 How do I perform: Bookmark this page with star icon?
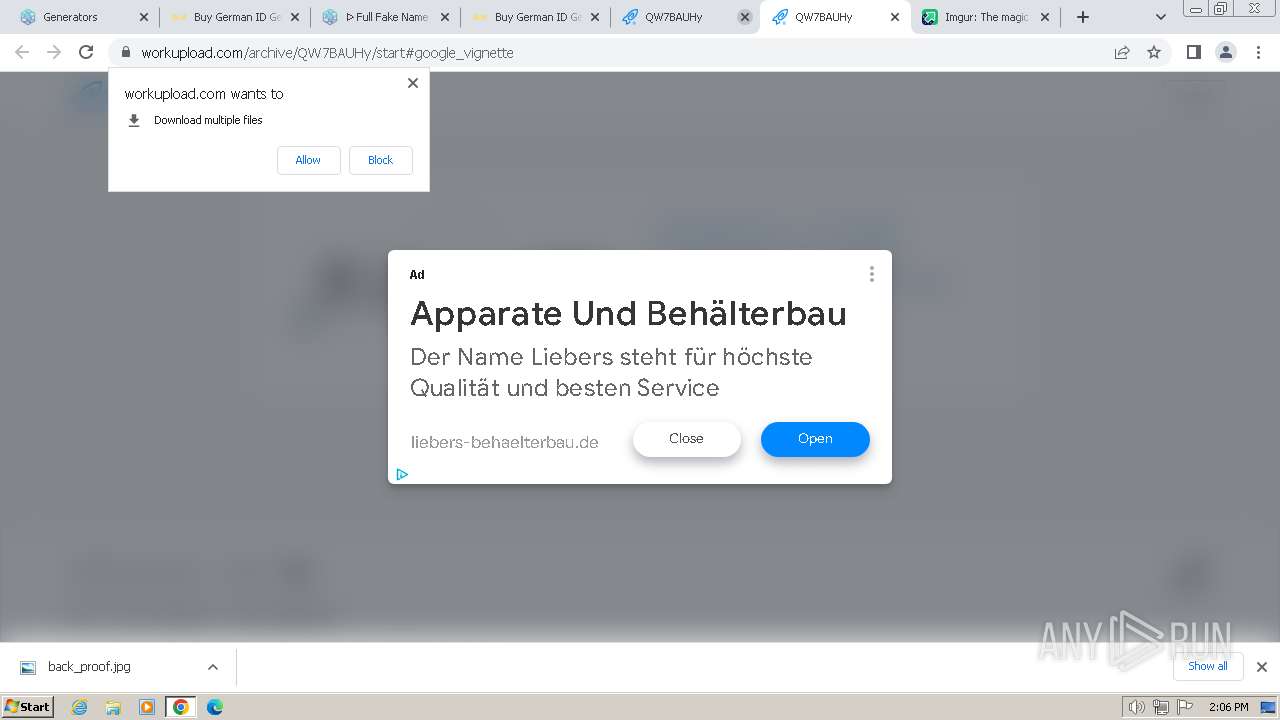tap(1154, 52)
